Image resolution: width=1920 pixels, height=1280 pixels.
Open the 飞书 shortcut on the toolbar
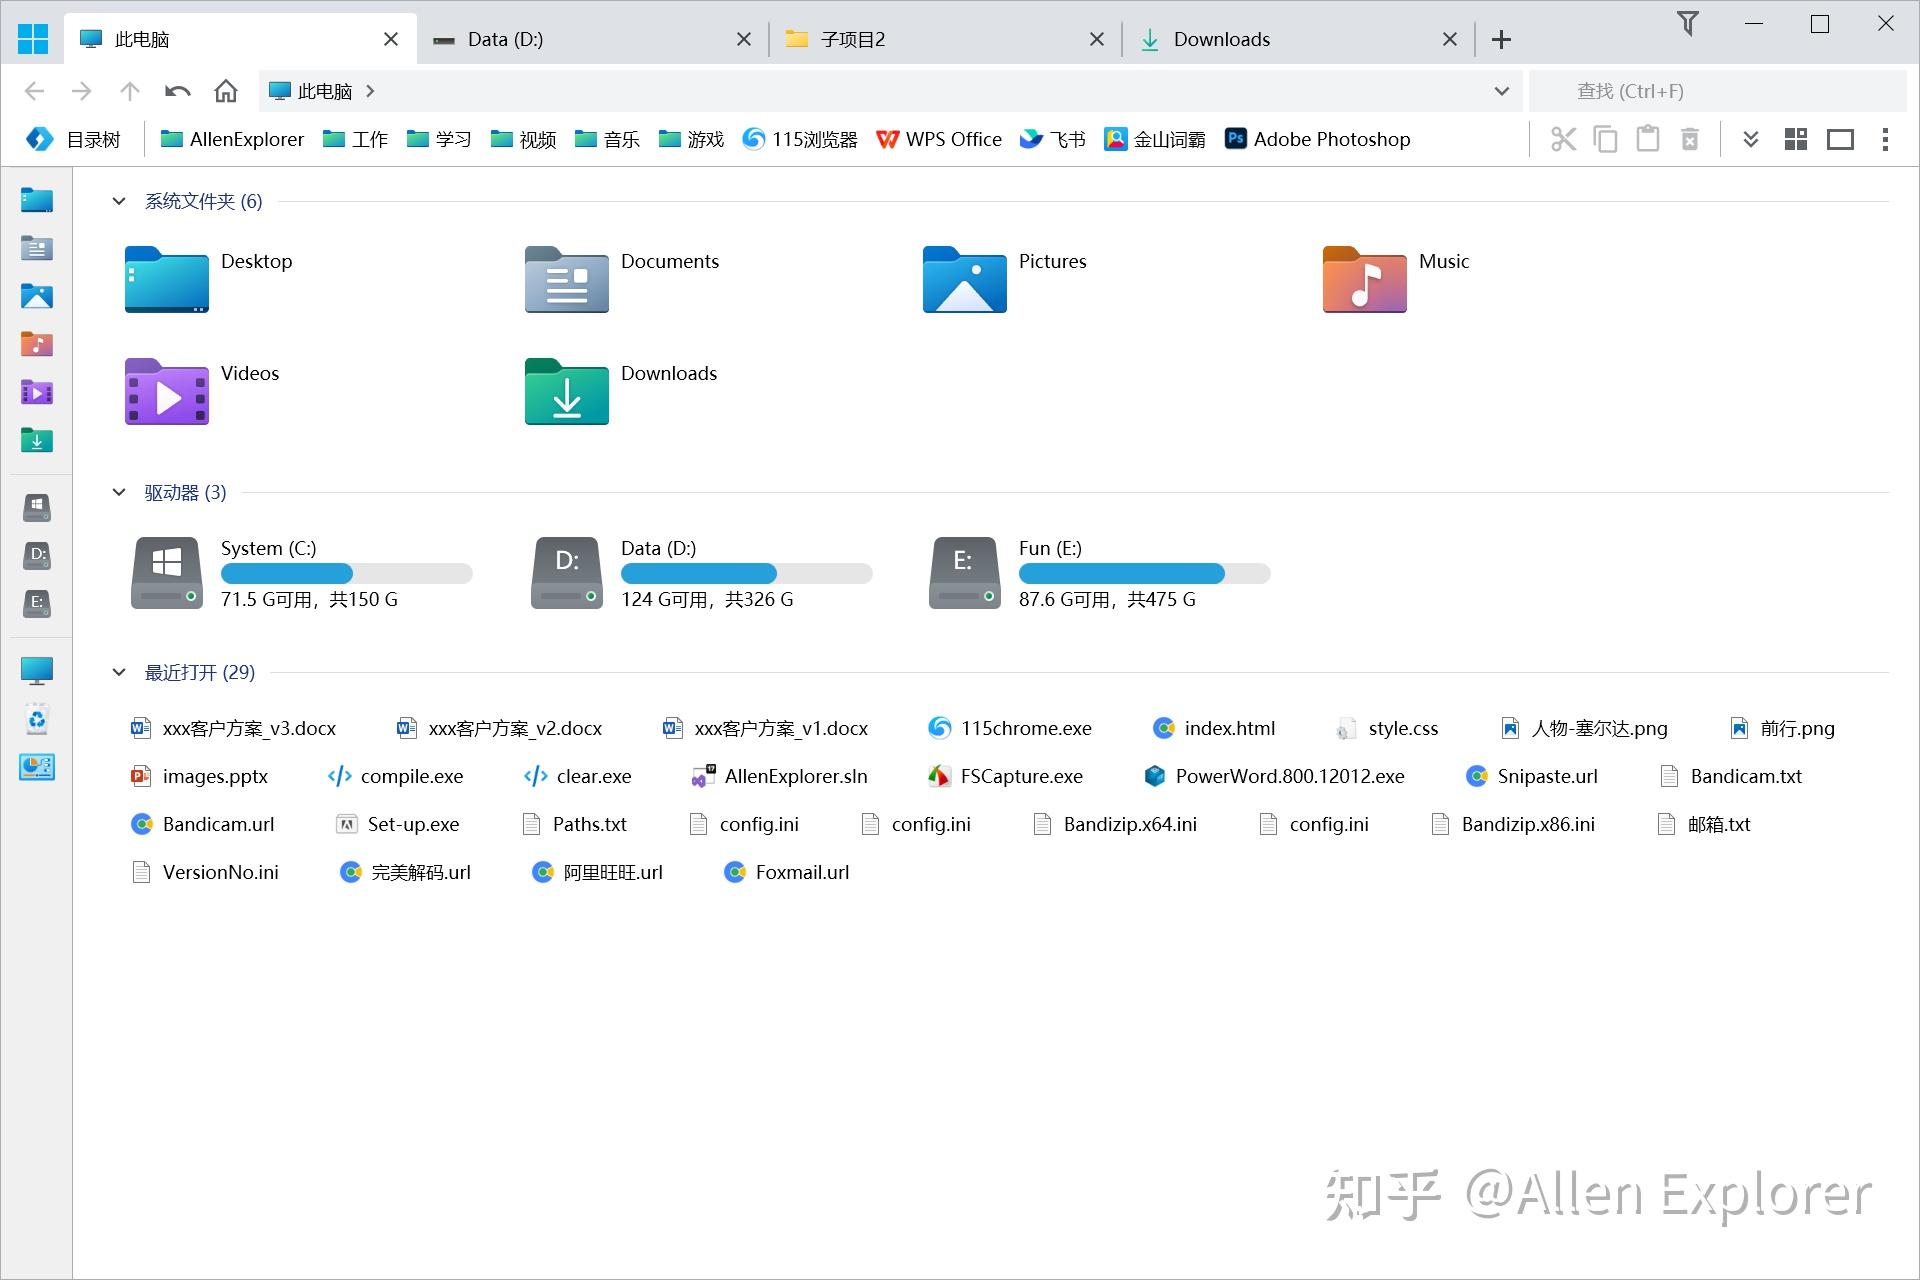click(1052, 139)
